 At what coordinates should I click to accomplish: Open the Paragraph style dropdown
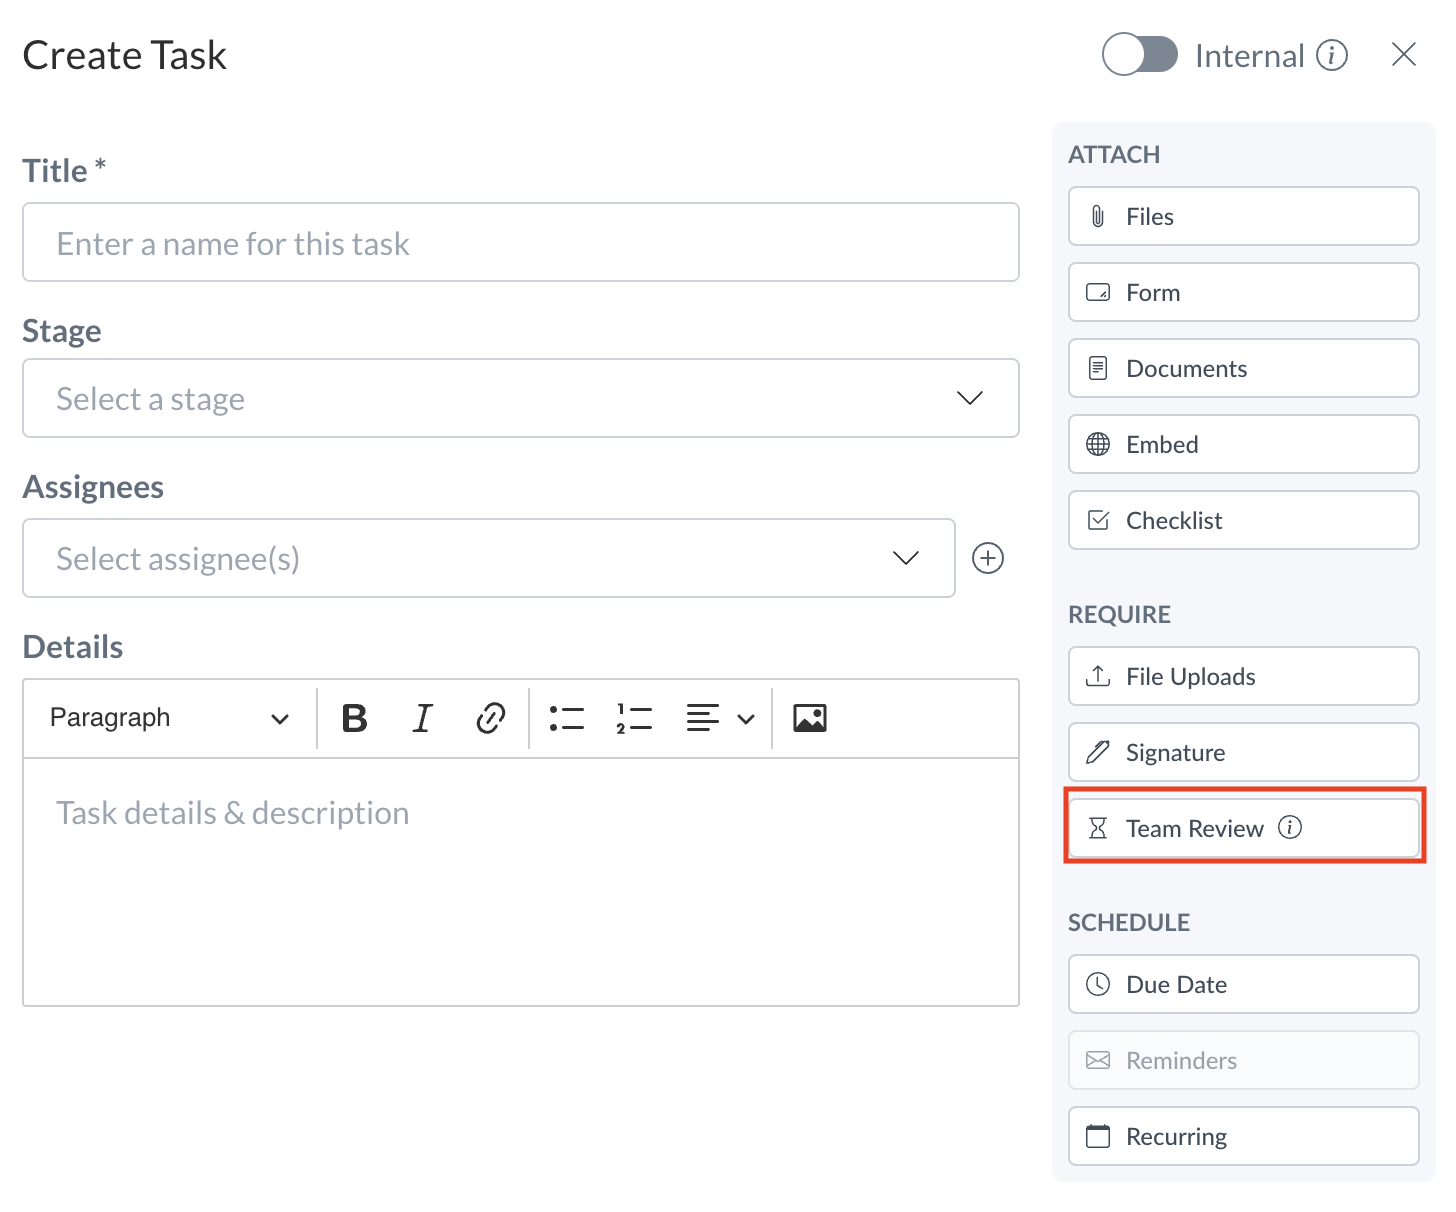click(169, 718)
